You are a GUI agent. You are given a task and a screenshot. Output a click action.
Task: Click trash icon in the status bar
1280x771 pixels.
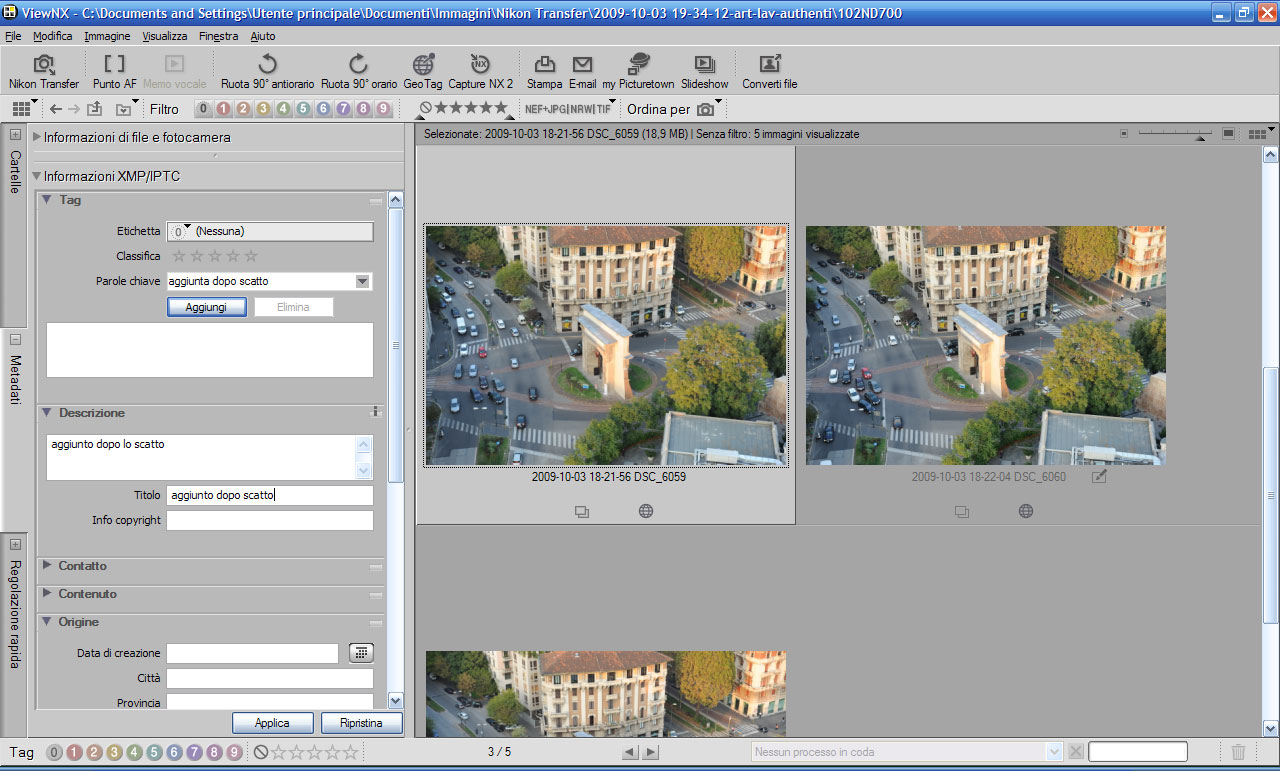point(1238,752)
